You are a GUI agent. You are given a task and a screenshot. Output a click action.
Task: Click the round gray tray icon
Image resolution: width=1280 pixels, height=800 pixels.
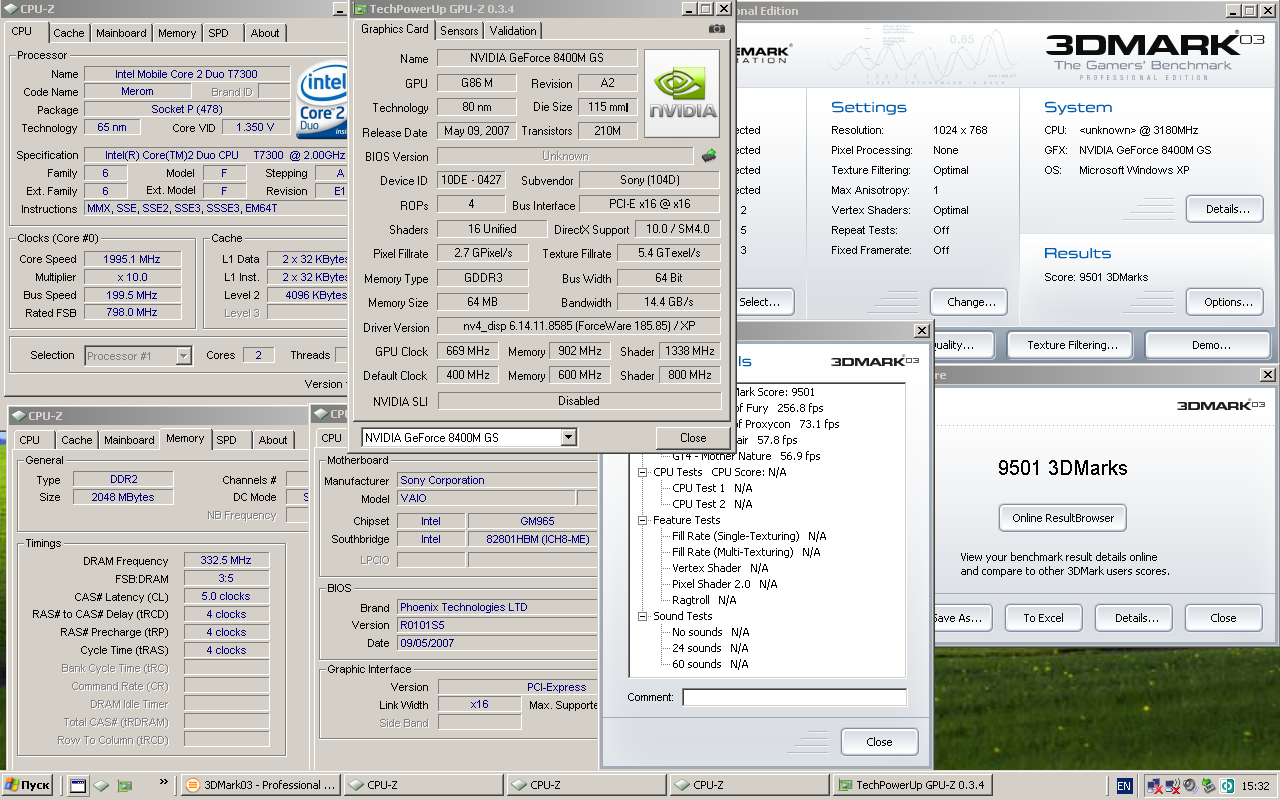pos(1190,786)
